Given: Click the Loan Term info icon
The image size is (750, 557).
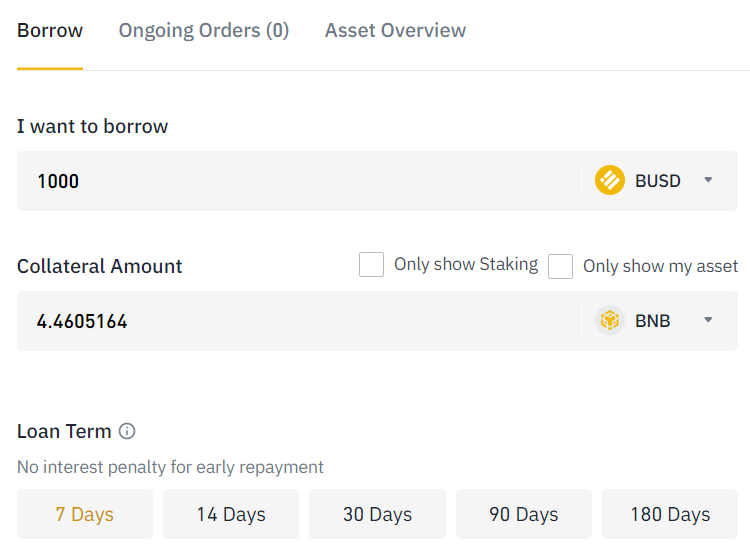Looking at the screenshot, I should pos(127,432).
